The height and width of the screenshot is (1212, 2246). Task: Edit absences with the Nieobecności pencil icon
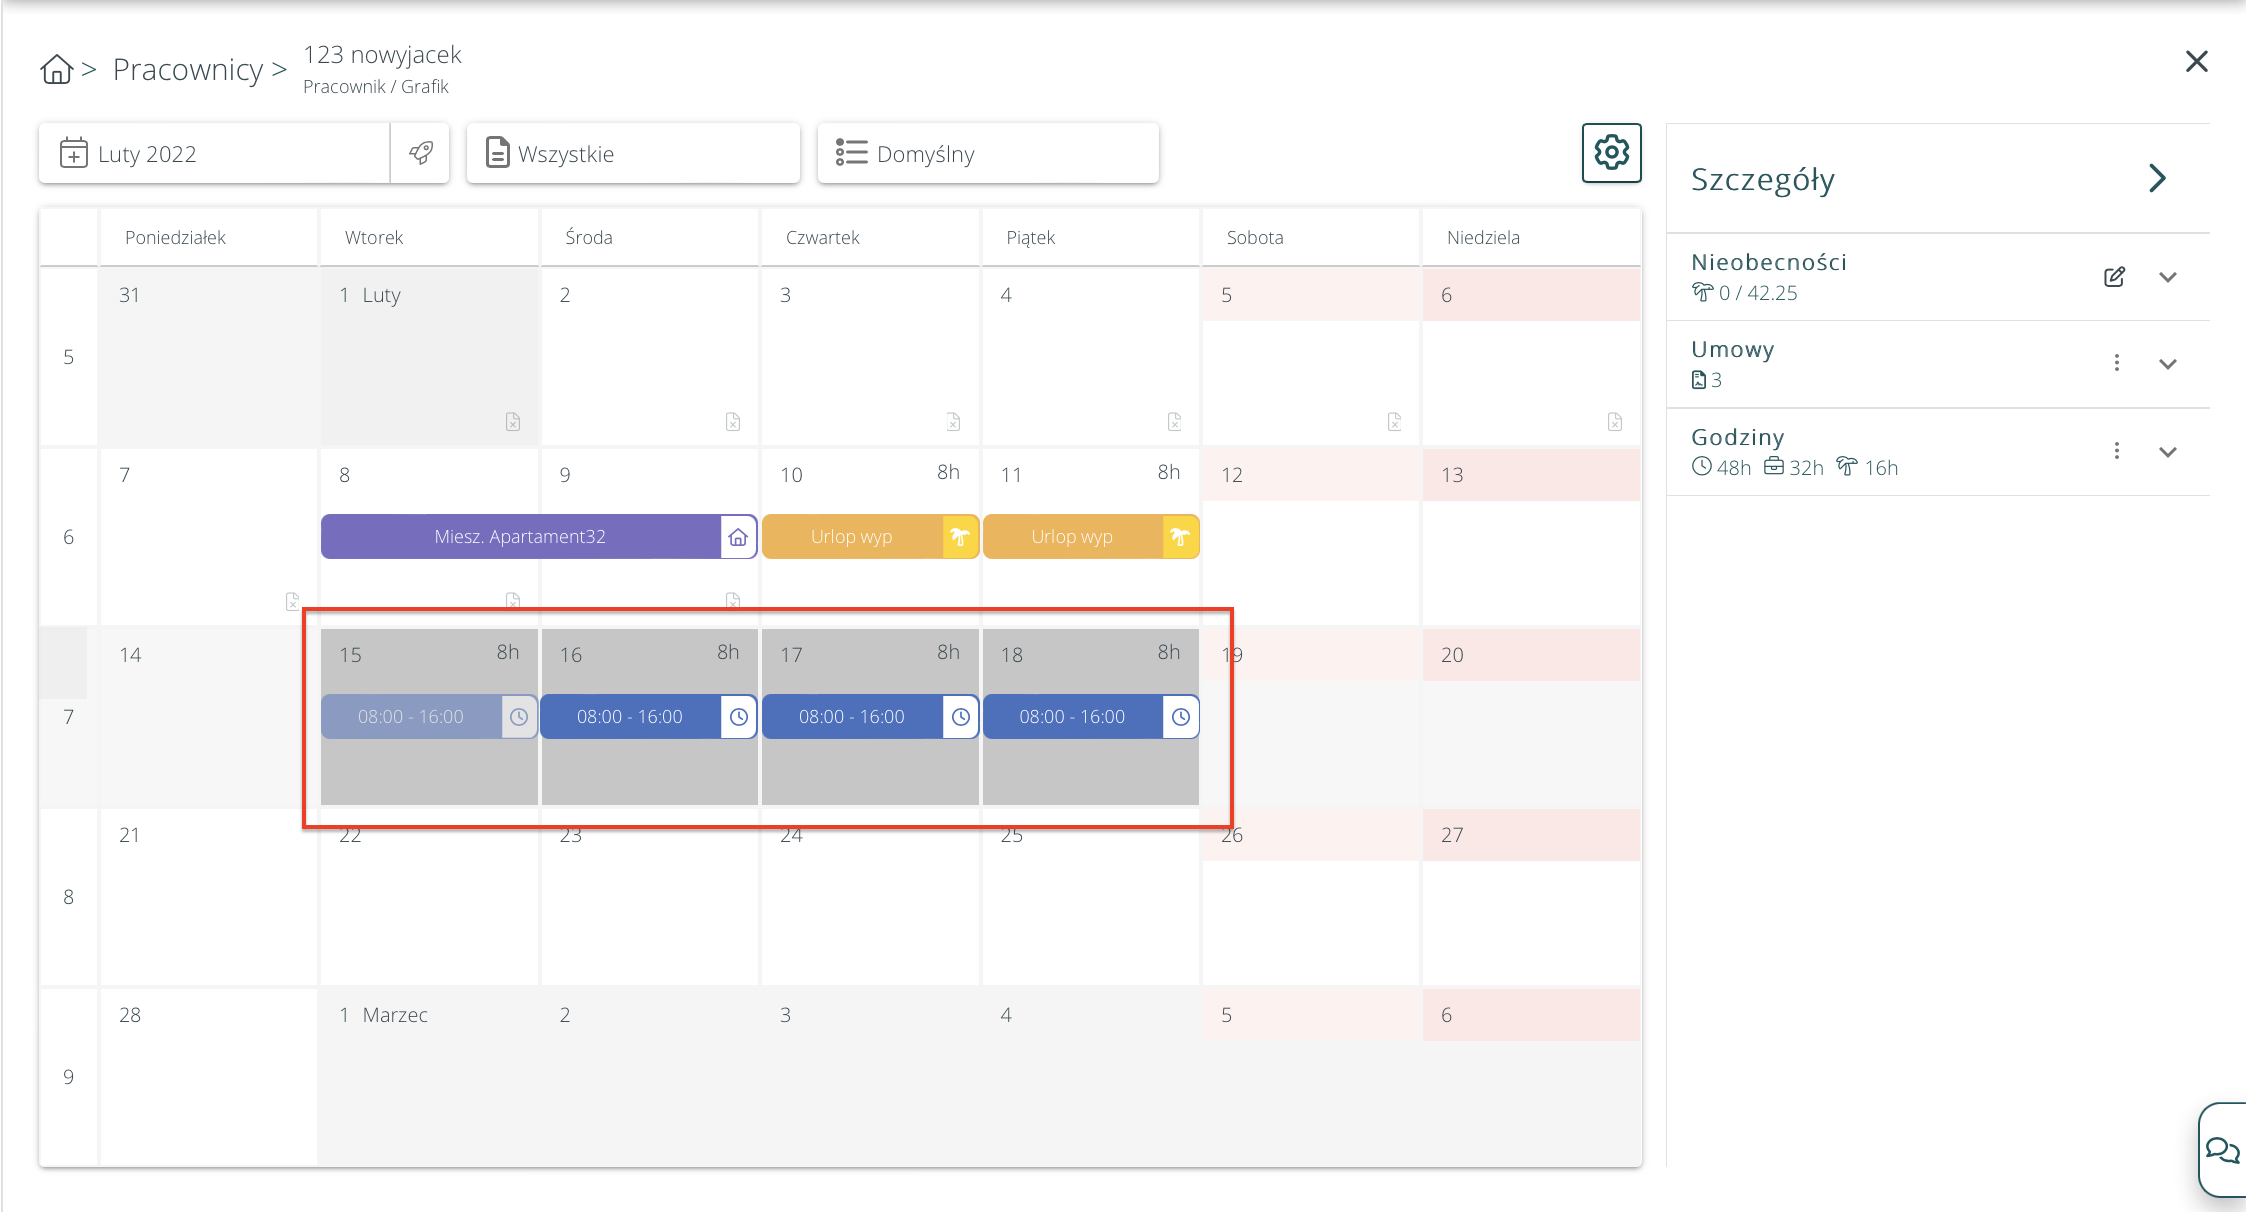(2114, 277)
